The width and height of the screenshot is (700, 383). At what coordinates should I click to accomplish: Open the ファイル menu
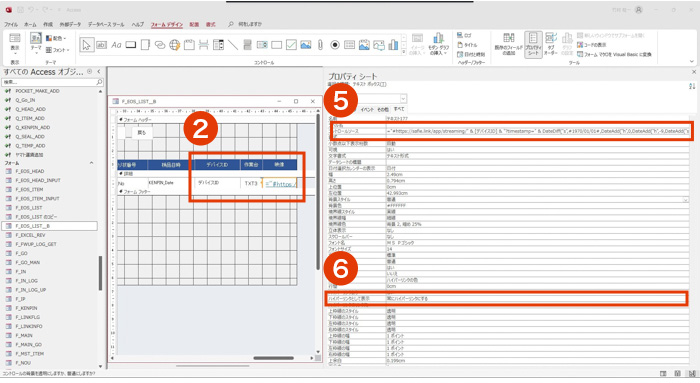(11, 24)
